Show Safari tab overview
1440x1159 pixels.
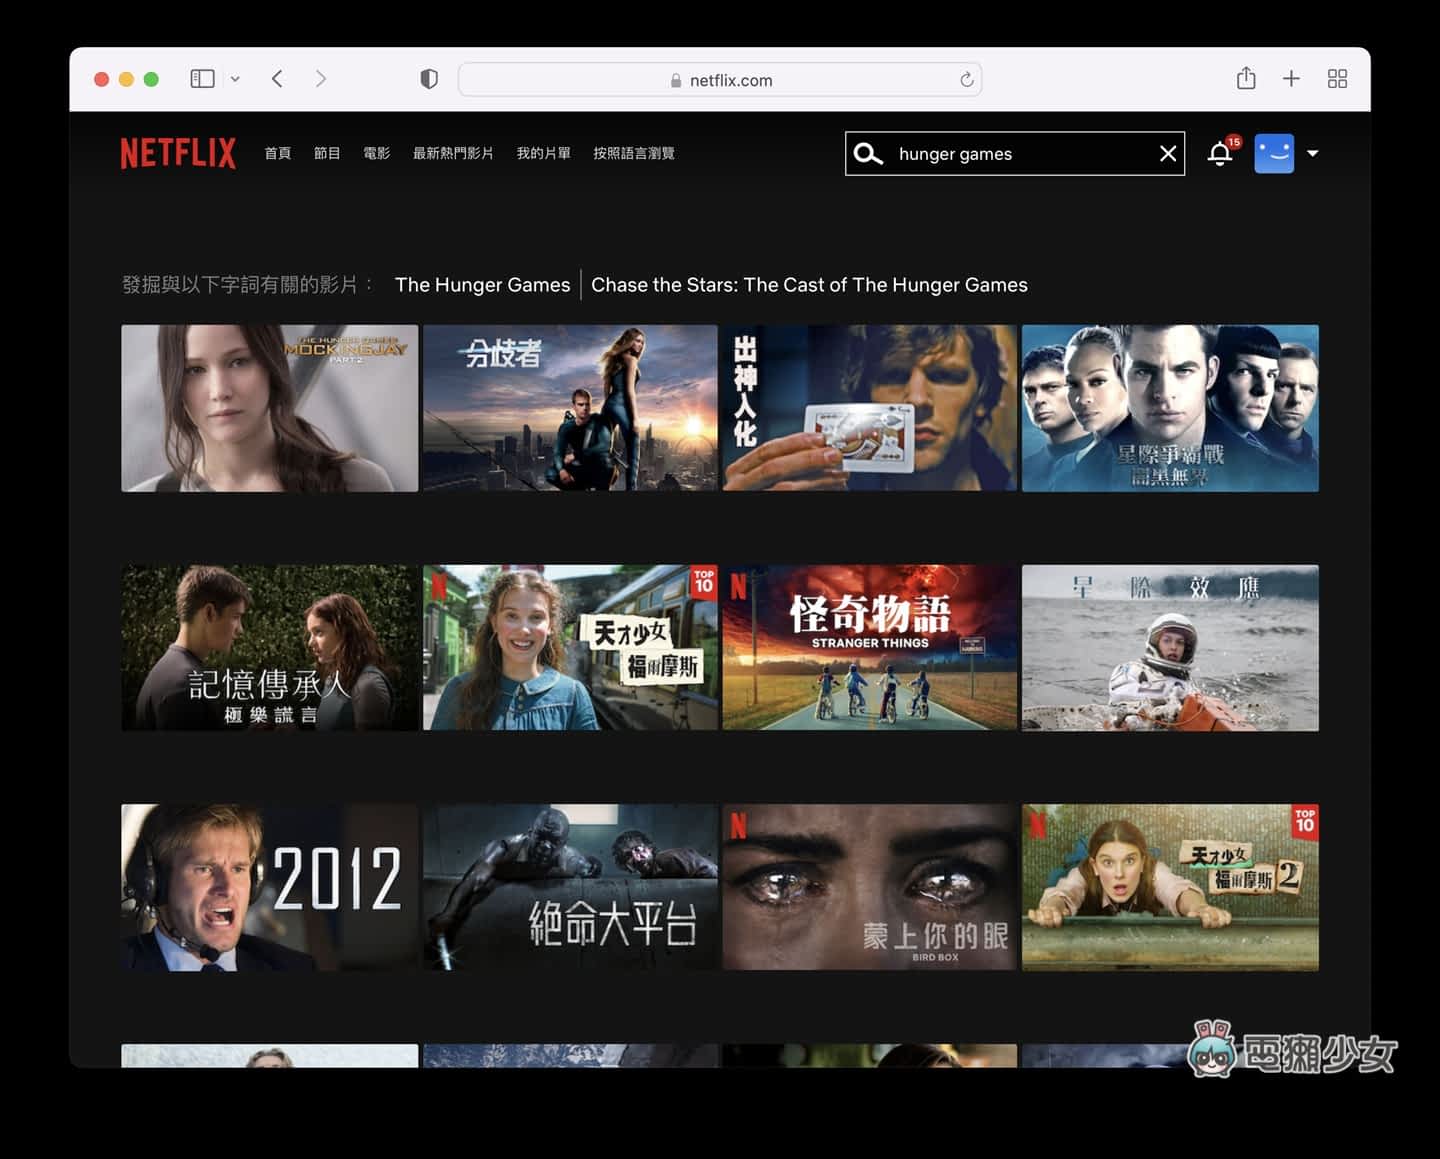(x=1337, y=79)
